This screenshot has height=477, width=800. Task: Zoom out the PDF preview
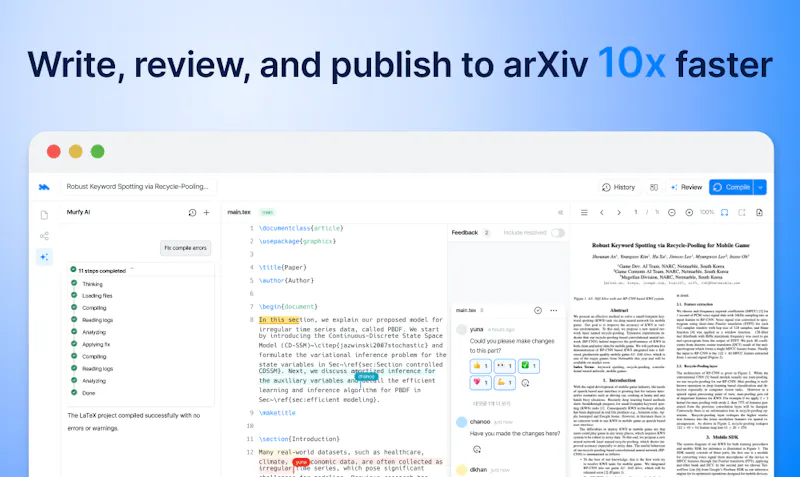point(672,212)
